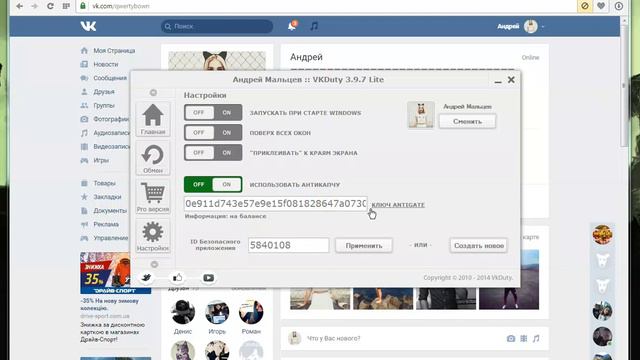Toggle ЗАПУСКАТЬ ПРИ СТАРТЕ WINDOWS switch
The height and width of the screenshot is (360, 640).
[213, 112]
